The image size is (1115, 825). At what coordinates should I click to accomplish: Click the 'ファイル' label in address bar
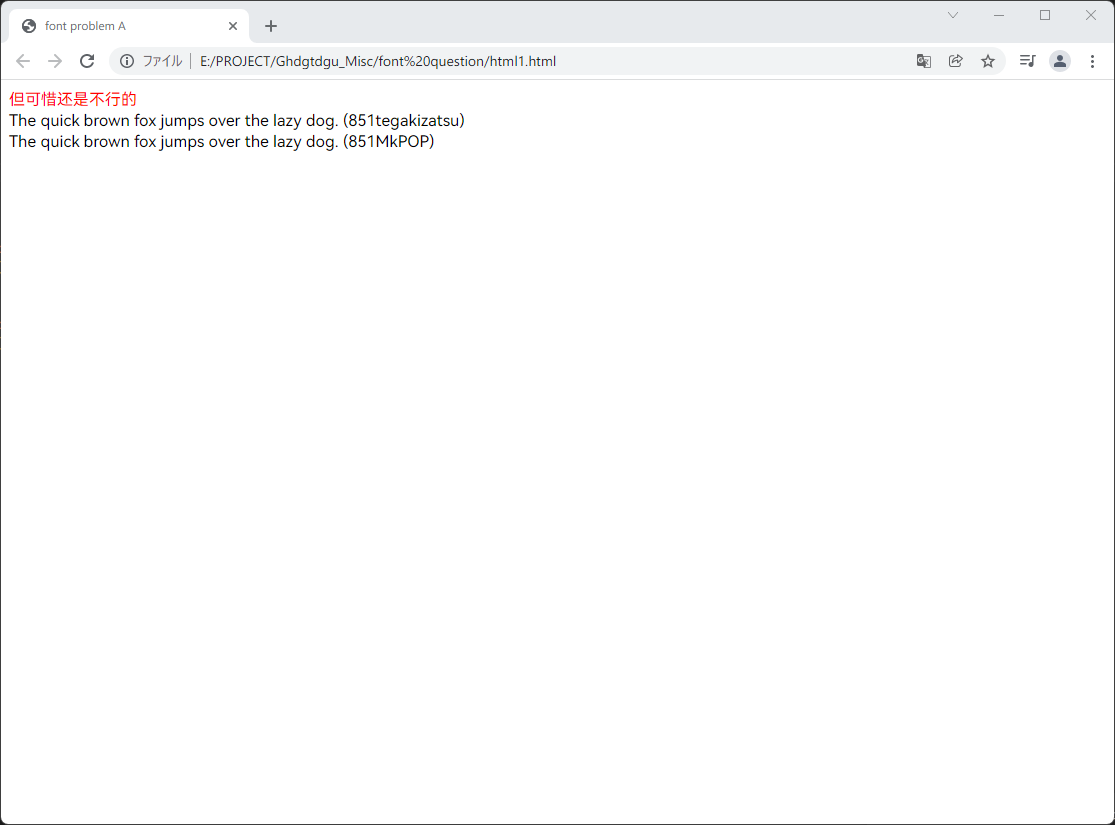(163, 61)
